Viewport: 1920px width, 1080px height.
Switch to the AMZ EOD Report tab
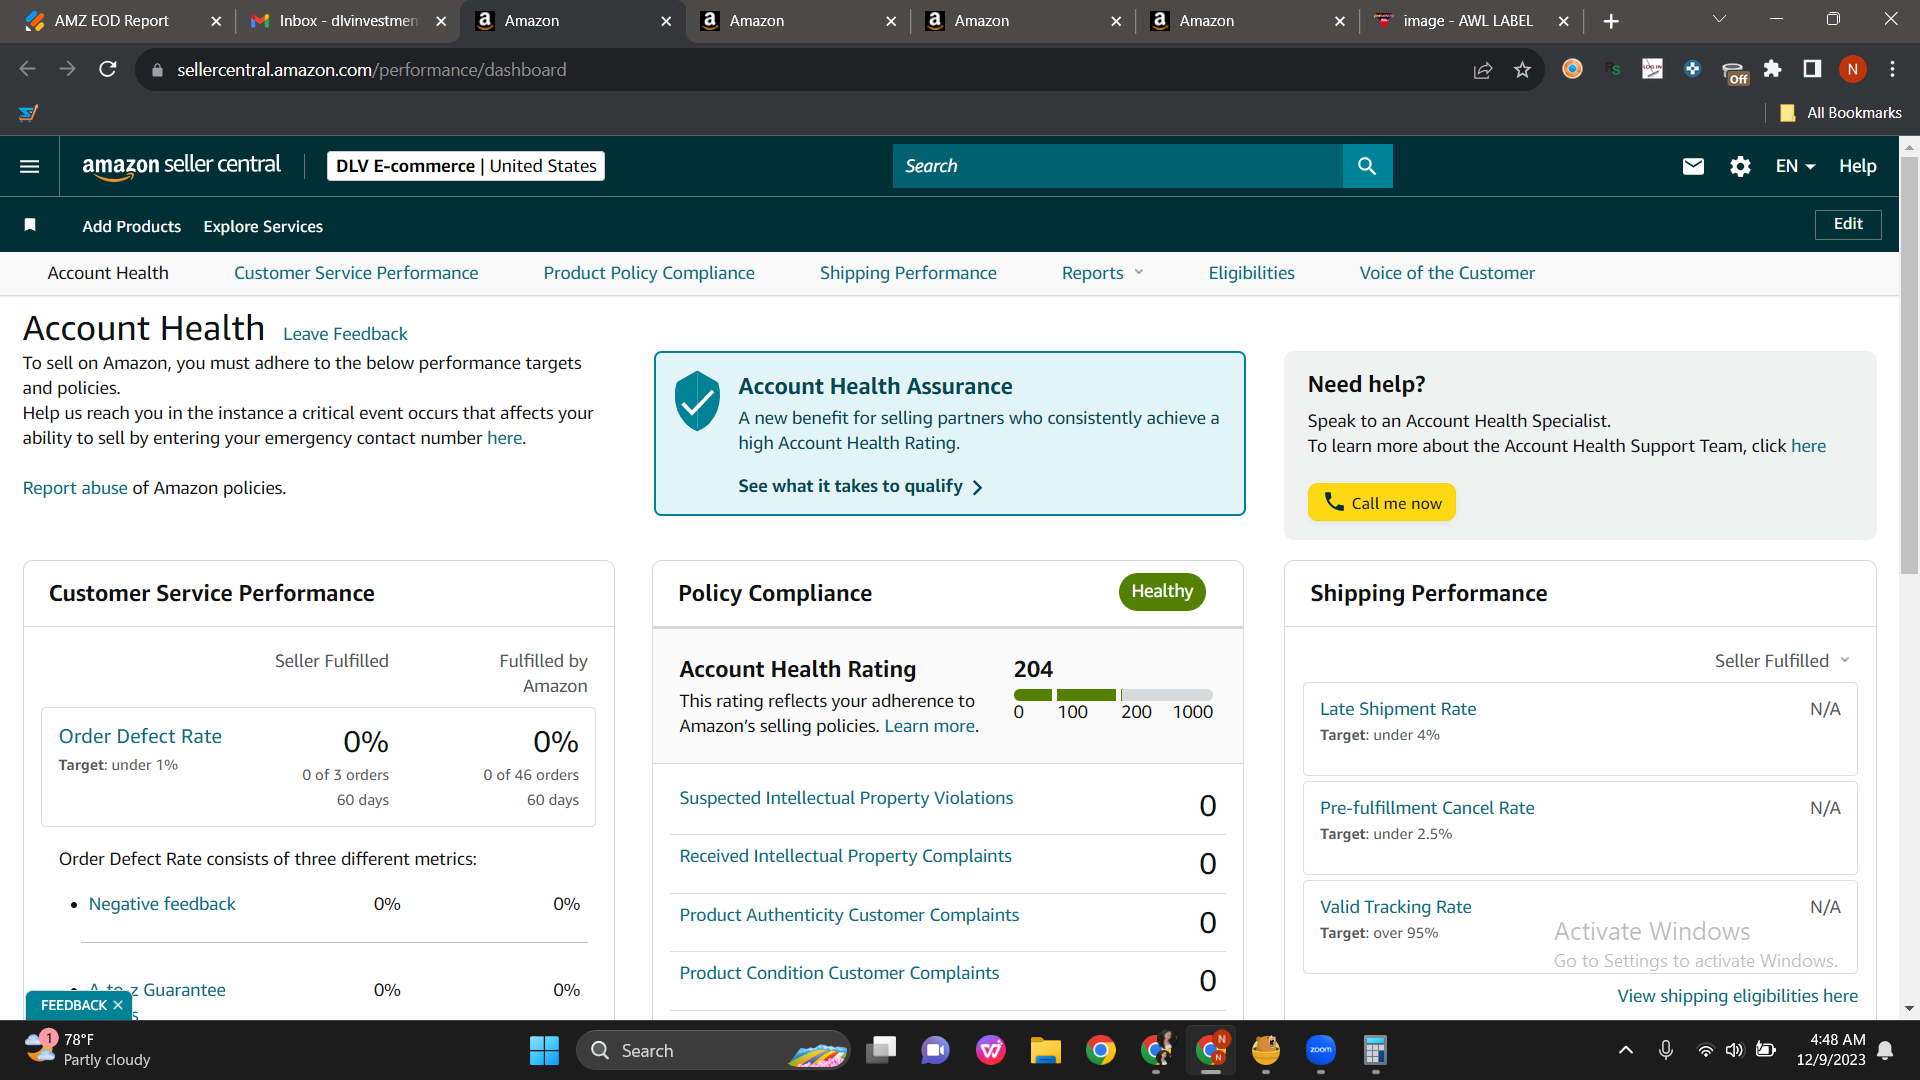(x=112, y=21)
